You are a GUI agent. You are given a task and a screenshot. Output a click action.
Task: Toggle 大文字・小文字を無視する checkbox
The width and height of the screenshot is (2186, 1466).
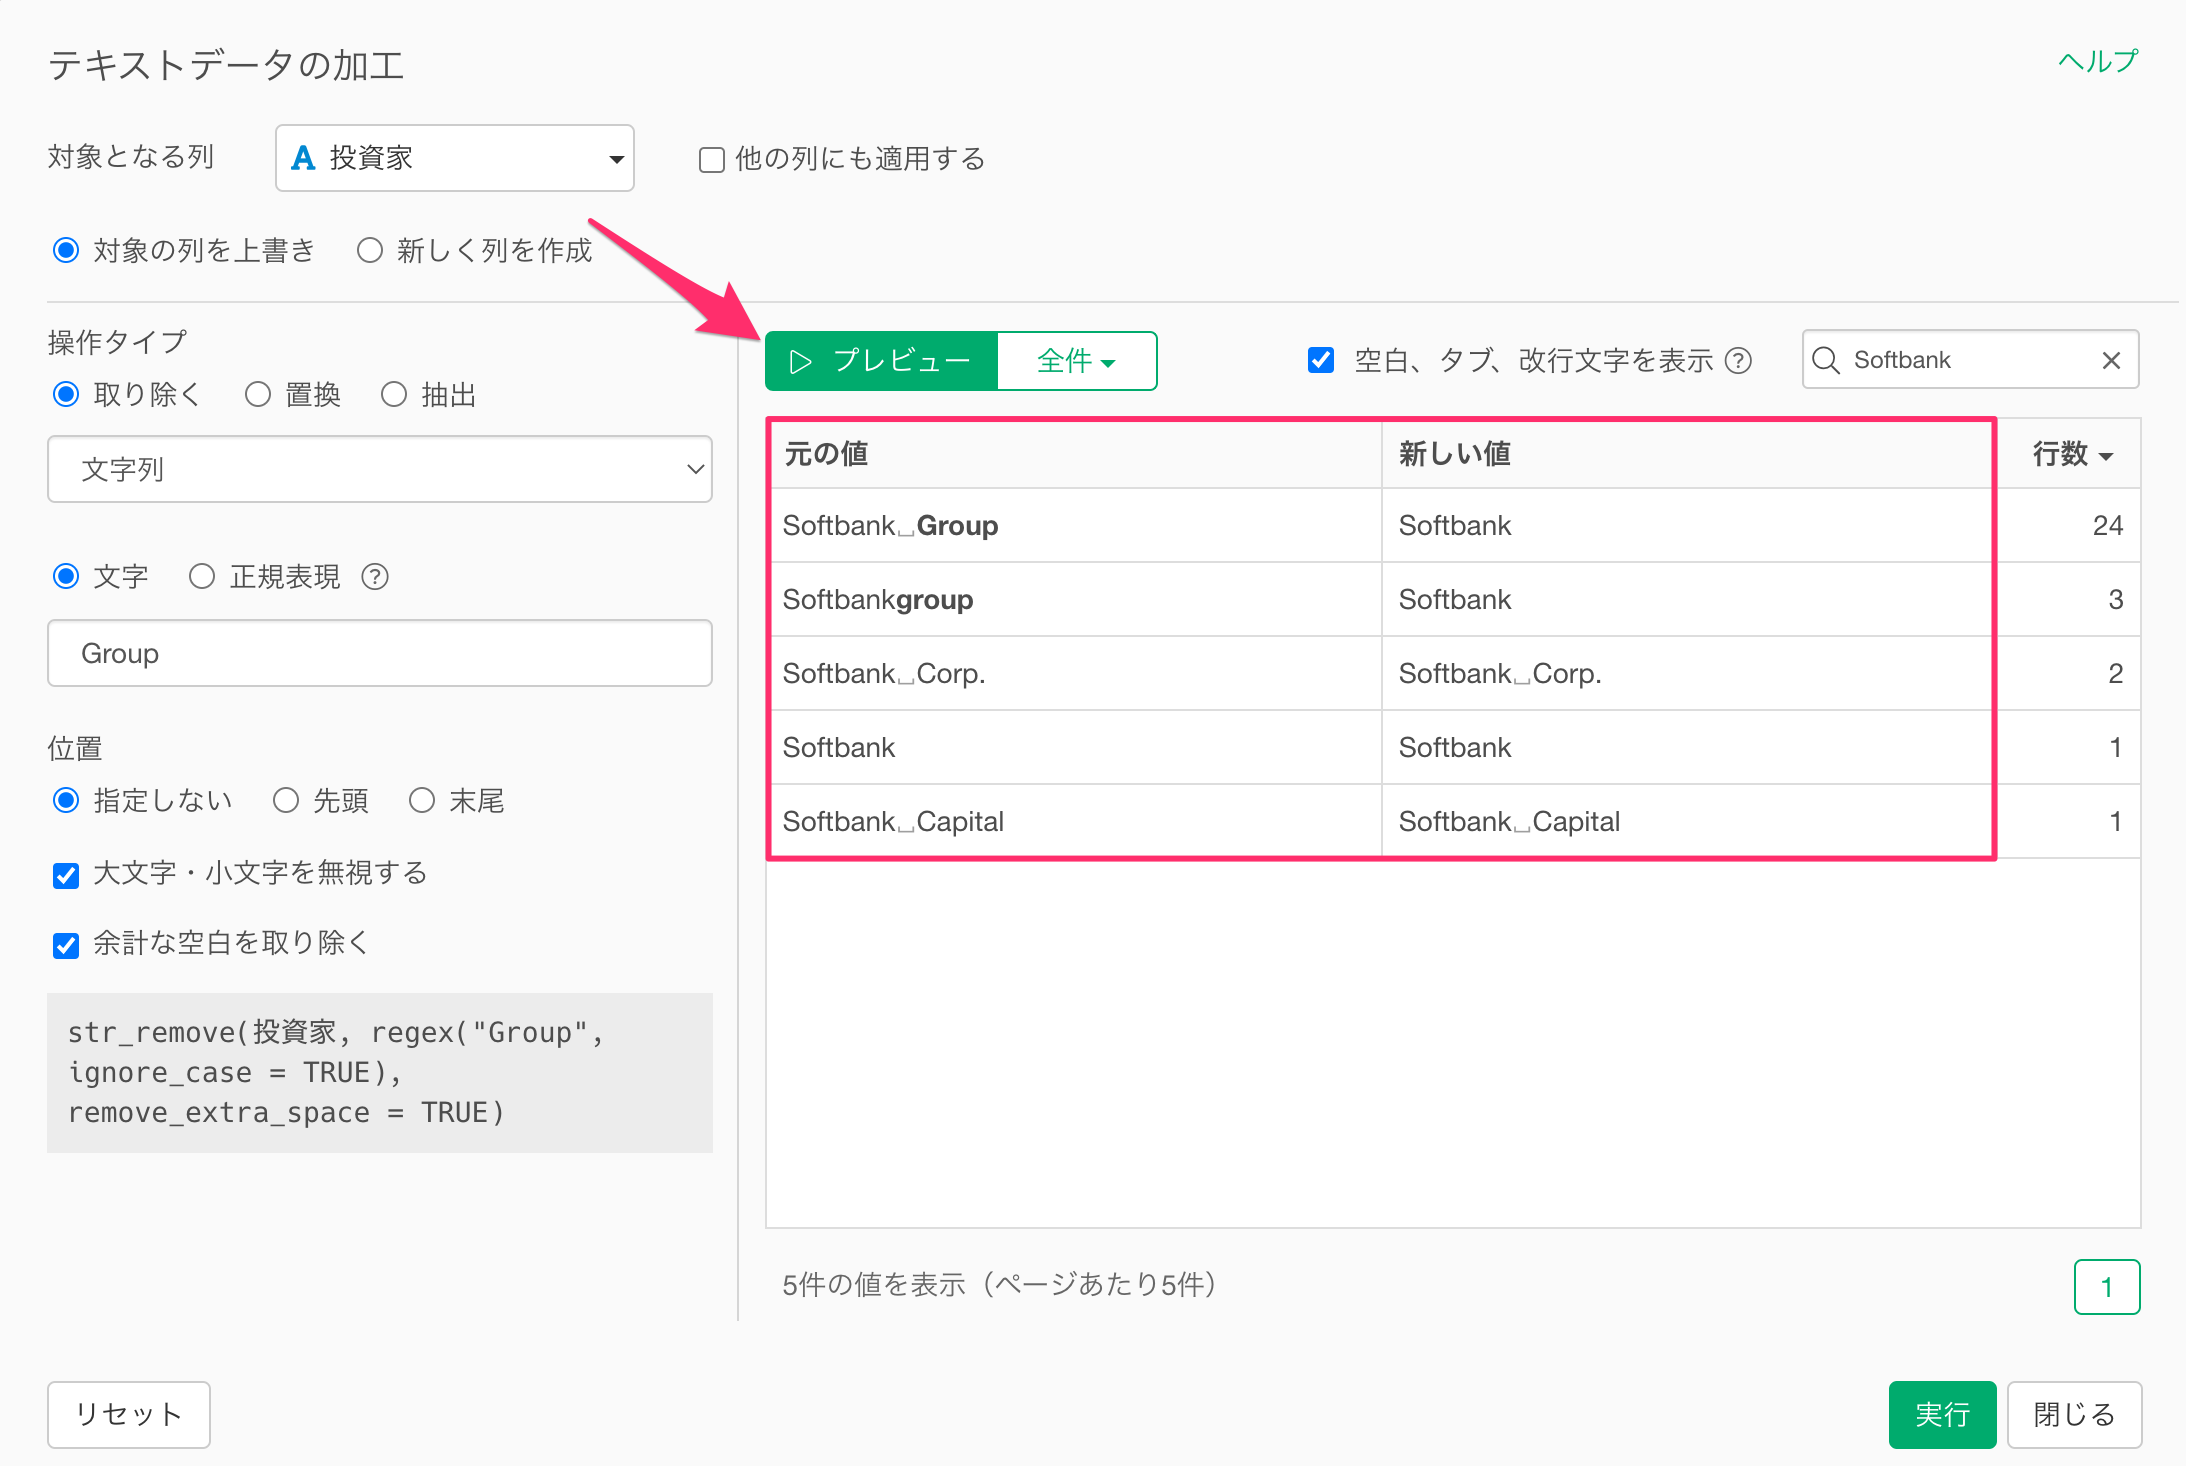(66, 875)
